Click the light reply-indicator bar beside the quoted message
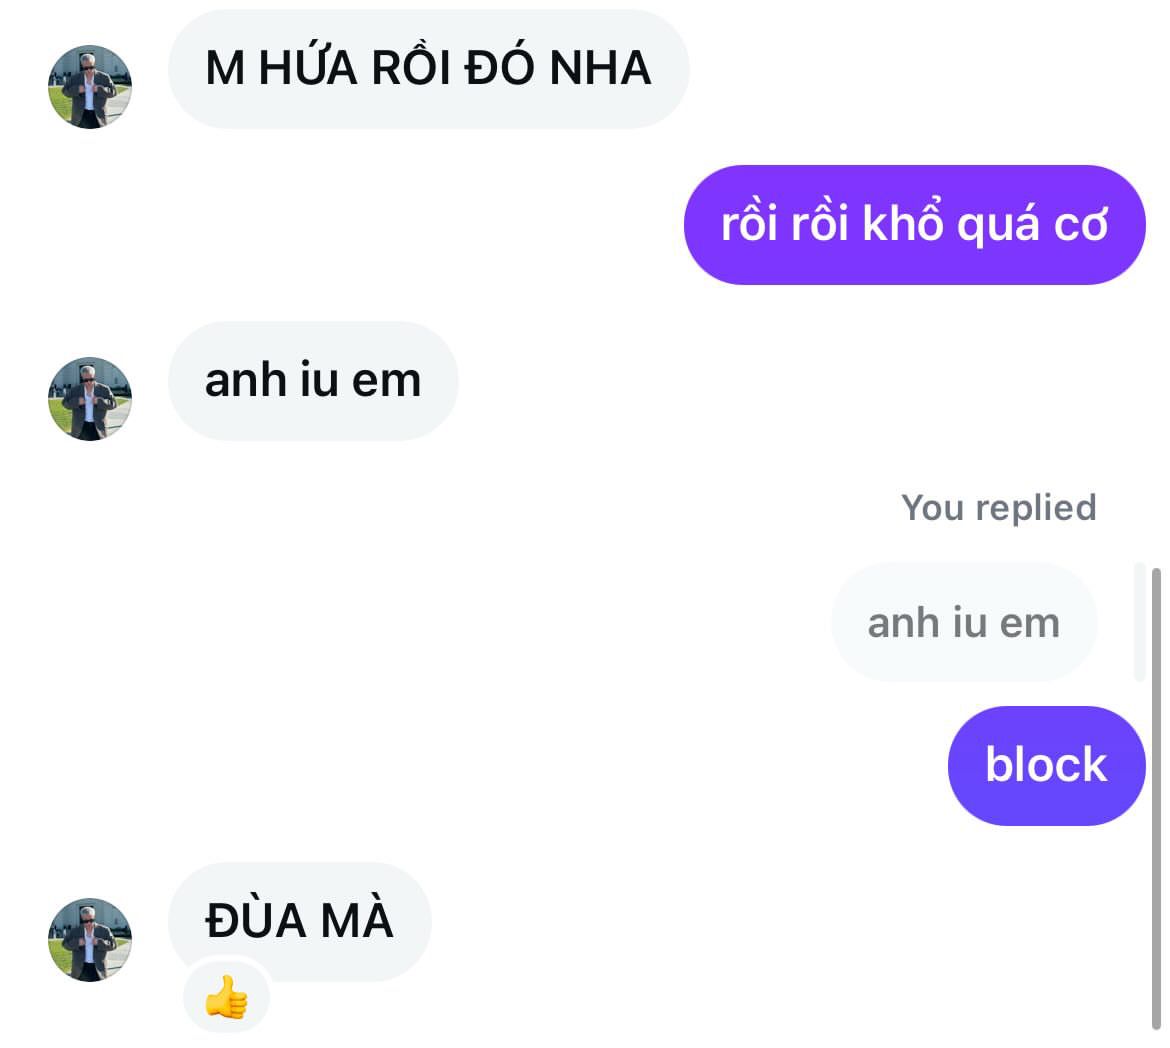Viewport: 1170px width, 1048px height. tap(1139, 622)
